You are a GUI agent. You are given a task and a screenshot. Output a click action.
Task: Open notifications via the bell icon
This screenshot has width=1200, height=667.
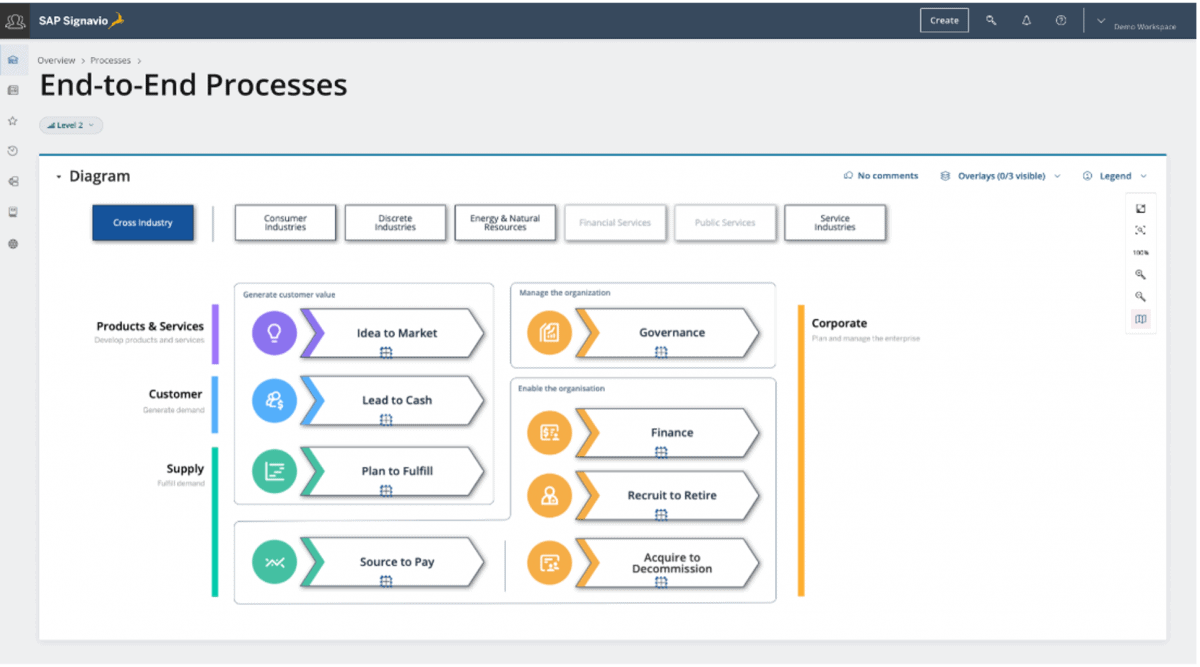click(x=1026, y=20)
